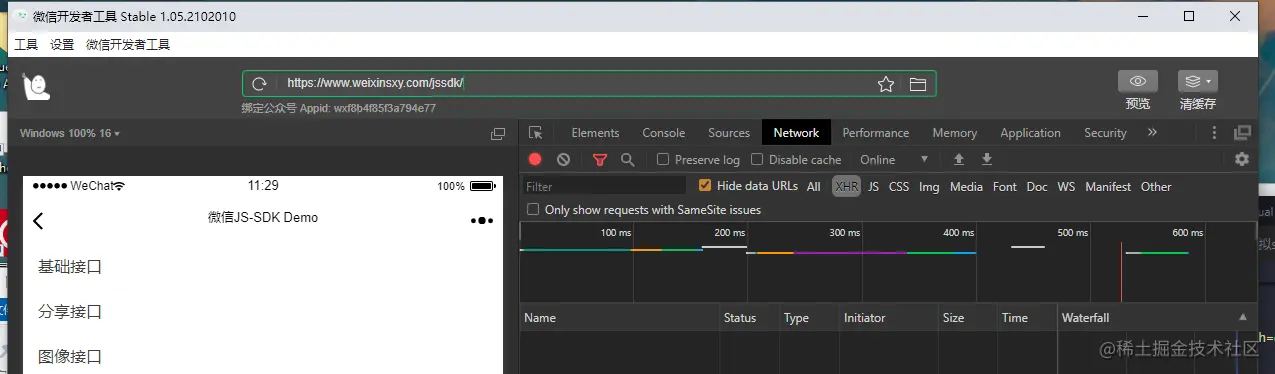
Task: Go back with the simulator back arrow
Action: [x=39, y=221]
